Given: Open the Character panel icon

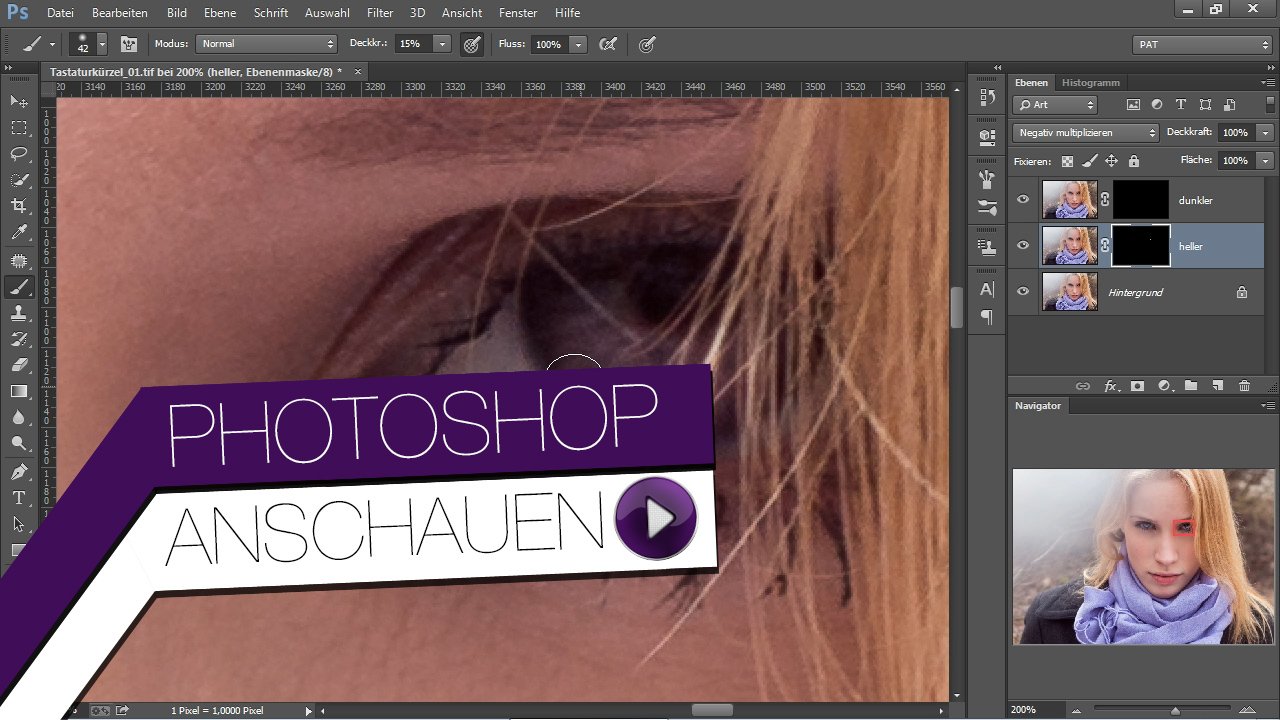Looking at the screenshot, I should pos(987,290).
